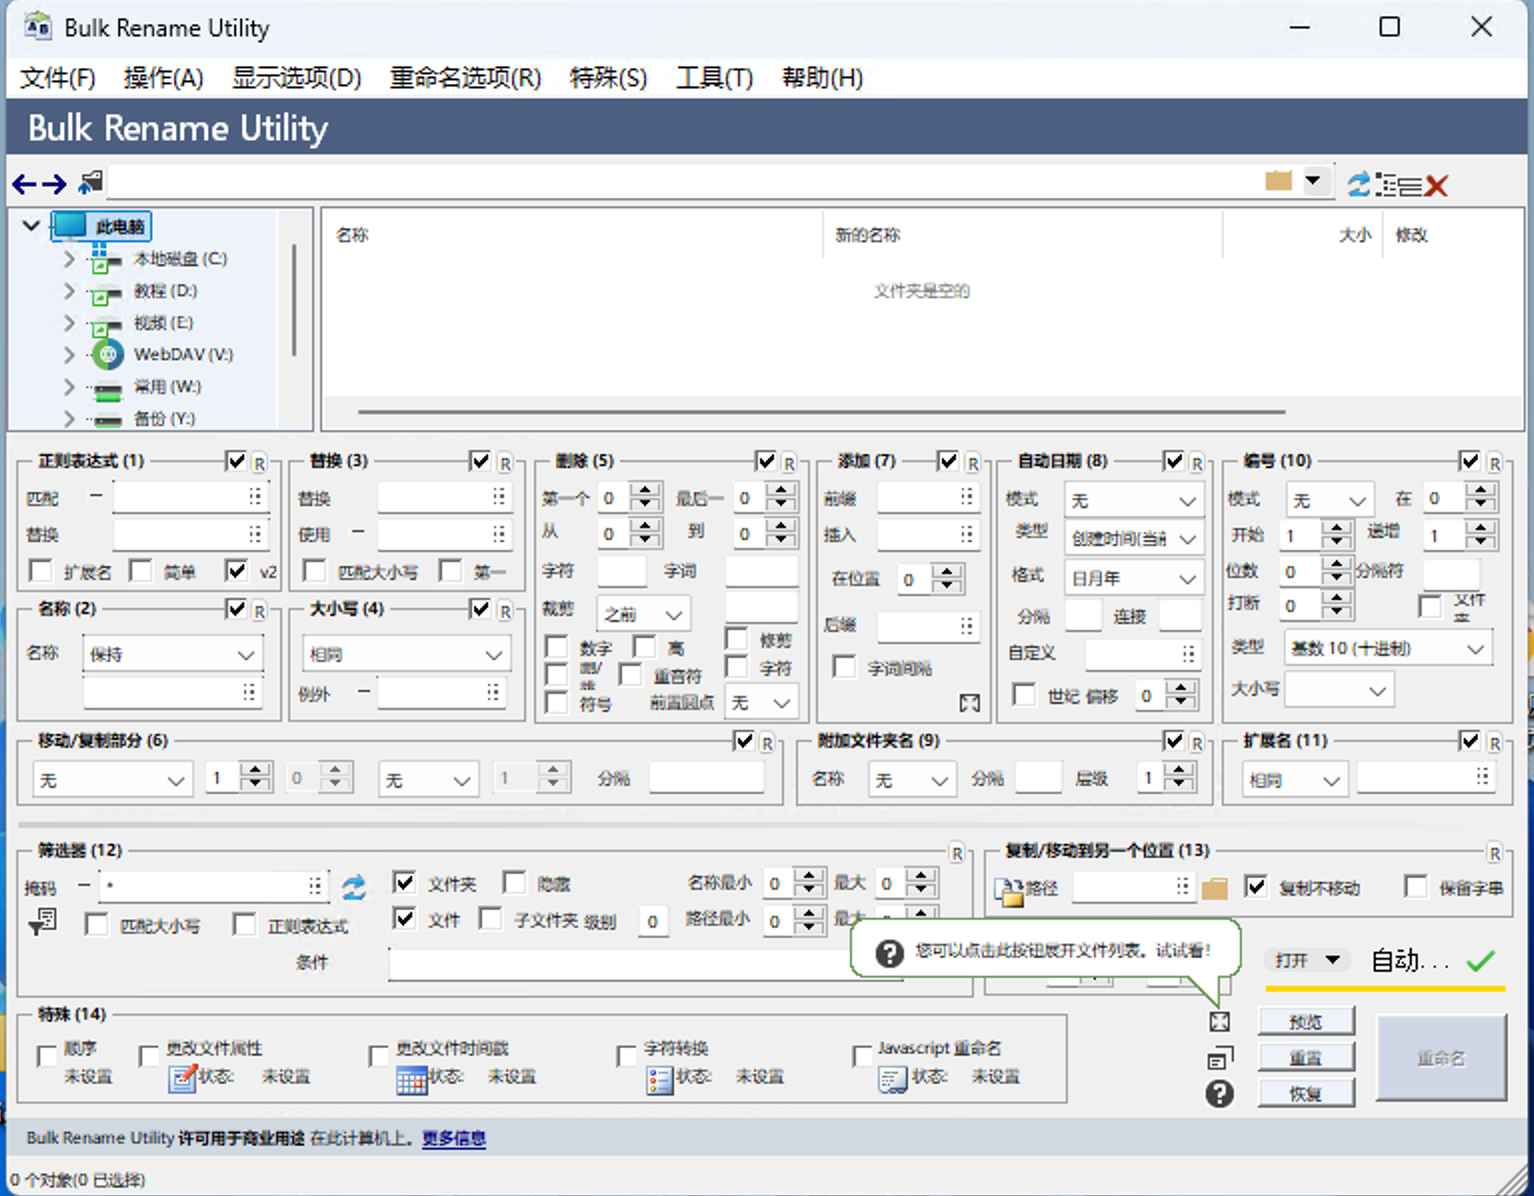Click the file list horizontal scrollbar
The image size is (1534, 1196).
tap(821, 411)
